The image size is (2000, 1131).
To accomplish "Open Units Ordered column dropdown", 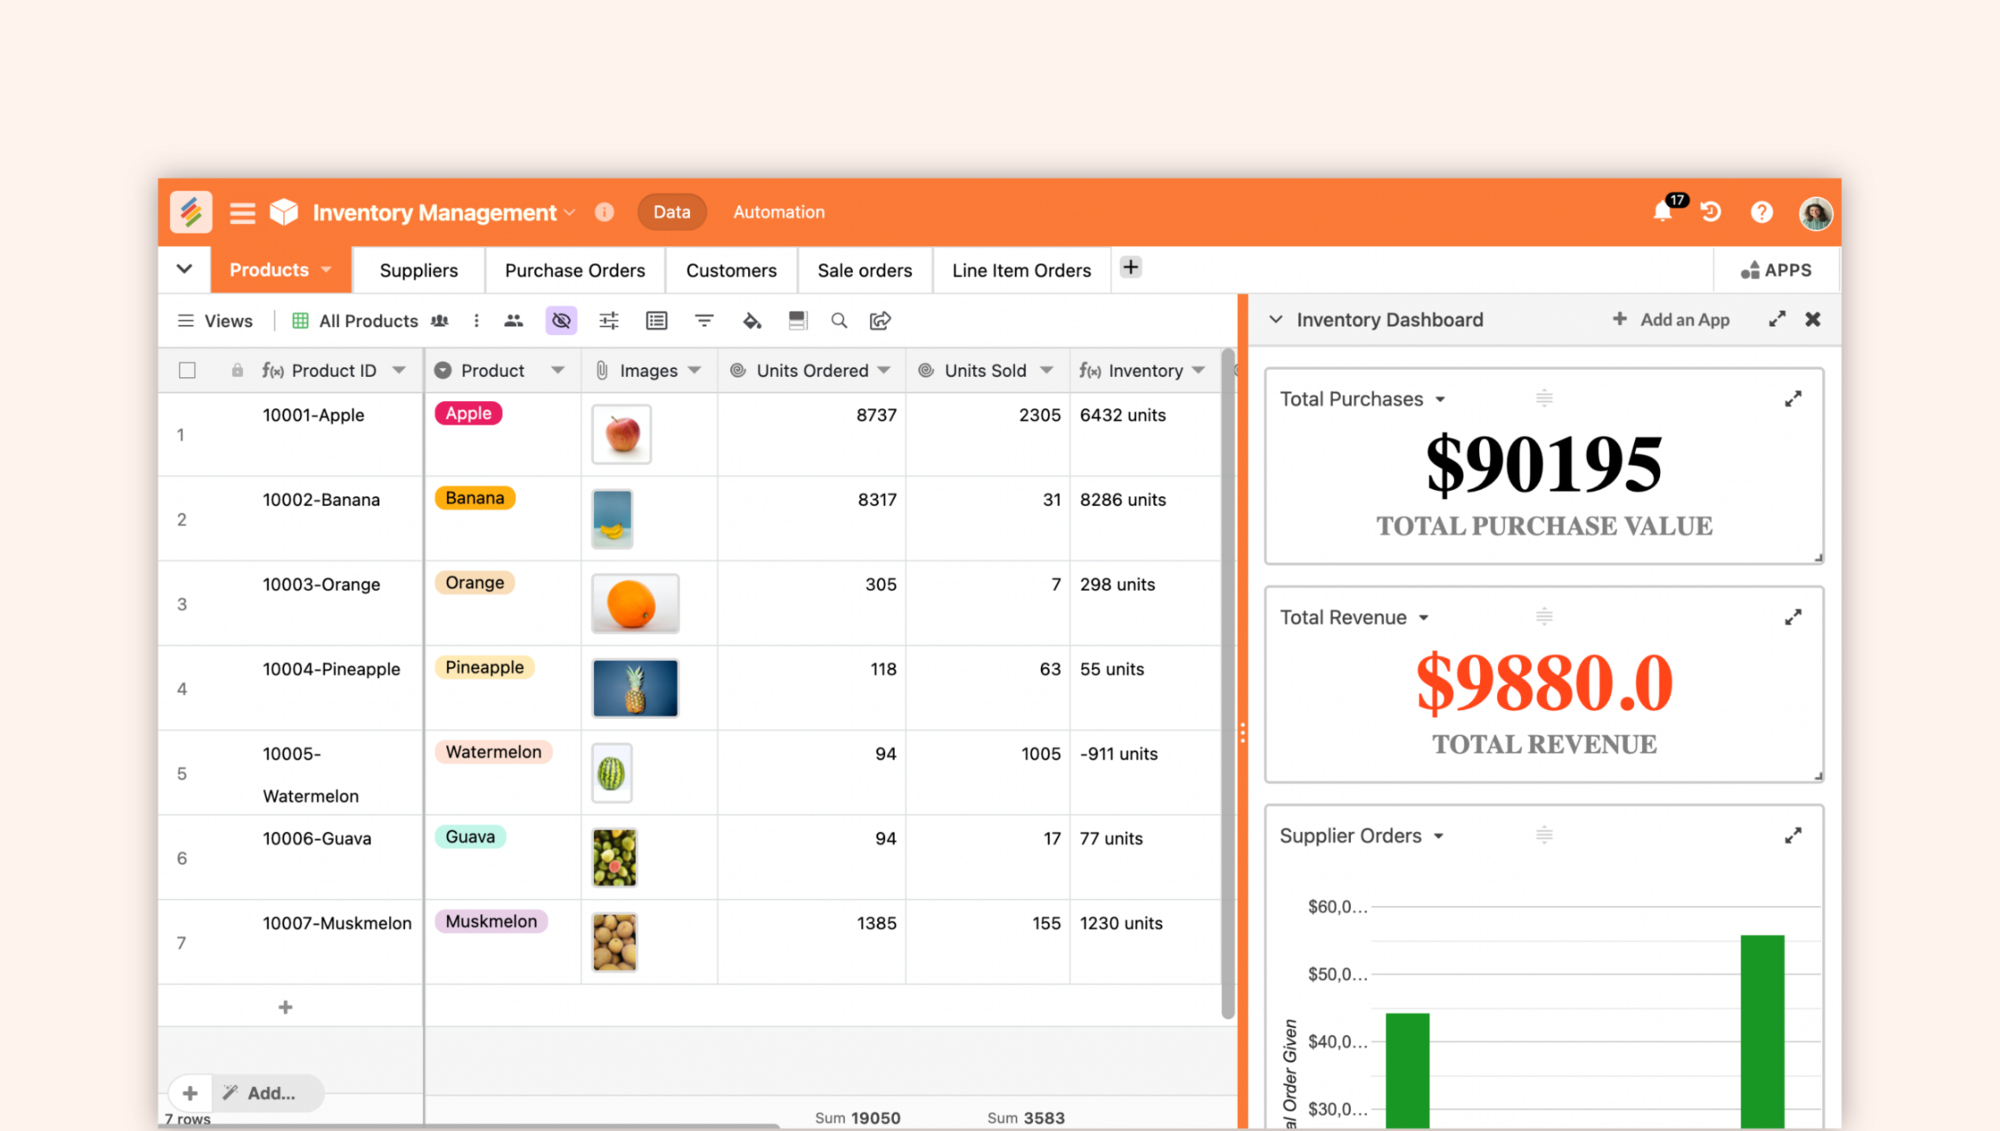I will pos(884,370).
